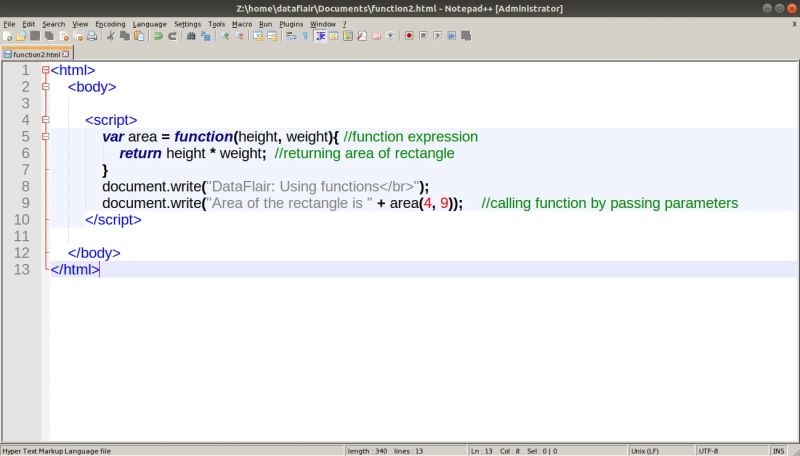
Task: Open User Defined Language dialog icon
Action: [x=334, y=36]
